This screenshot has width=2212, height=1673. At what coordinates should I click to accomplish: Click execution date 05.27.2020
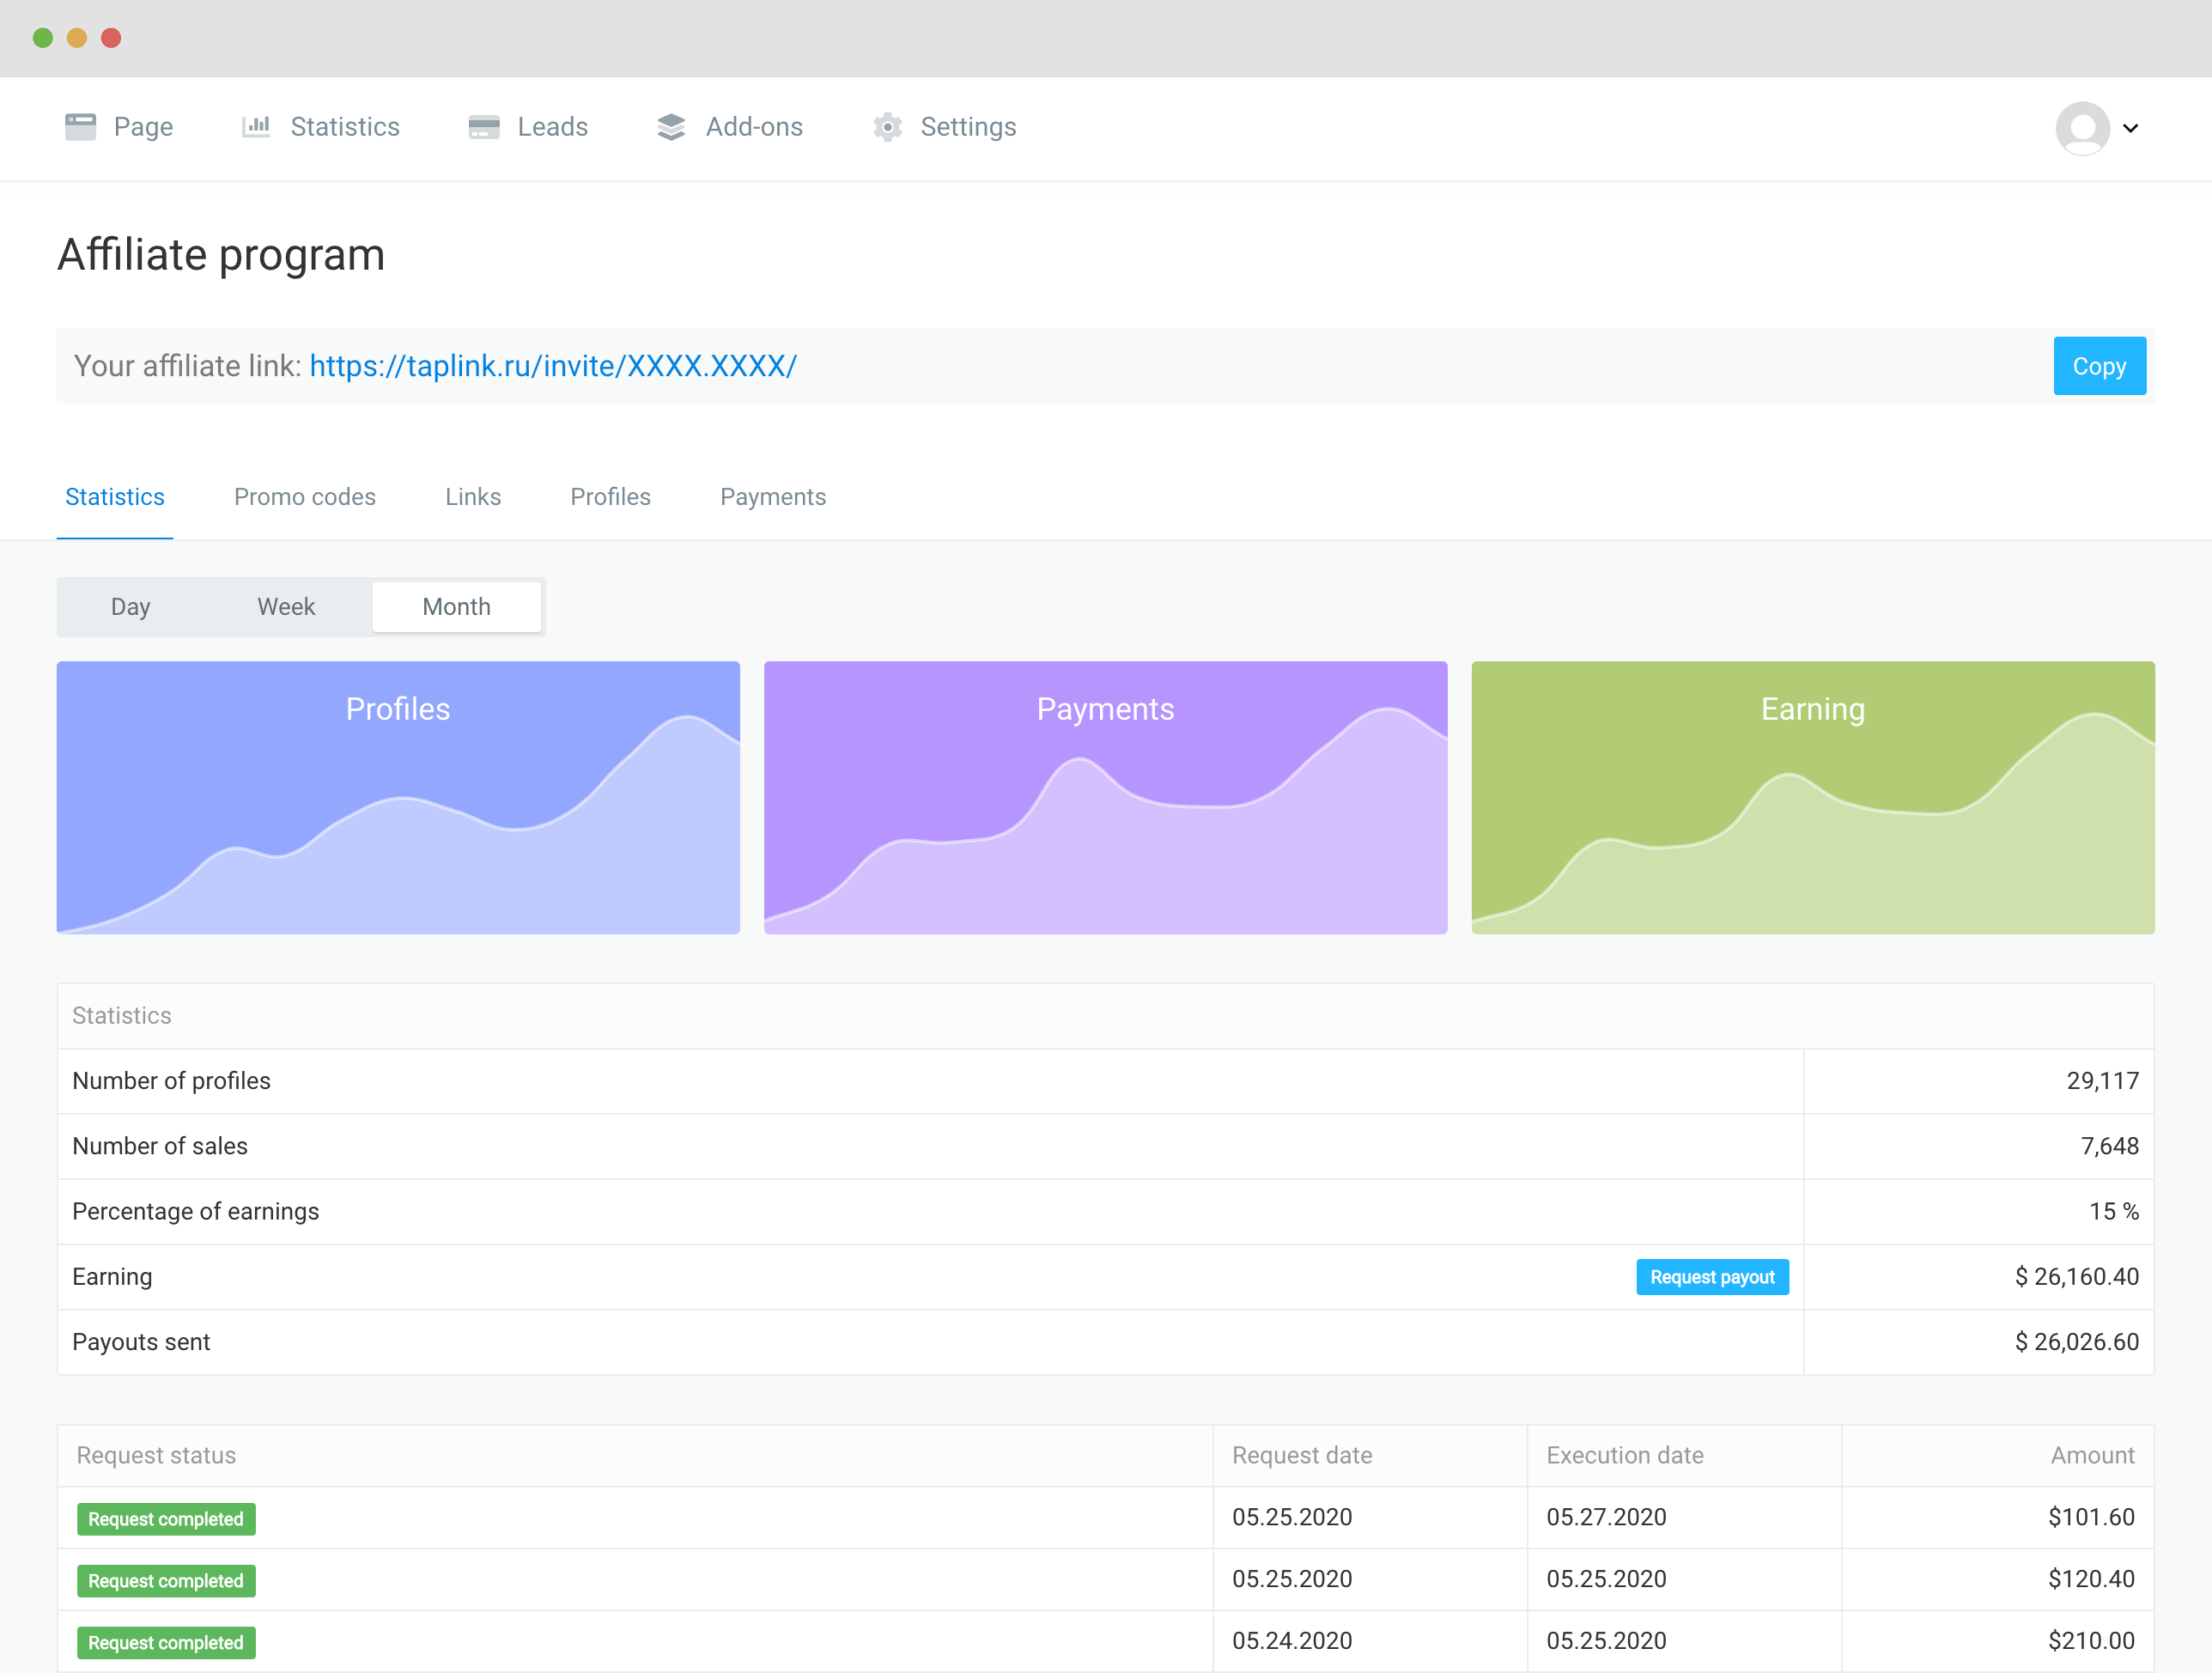pyautogui.click(x=1606, y=1517)
